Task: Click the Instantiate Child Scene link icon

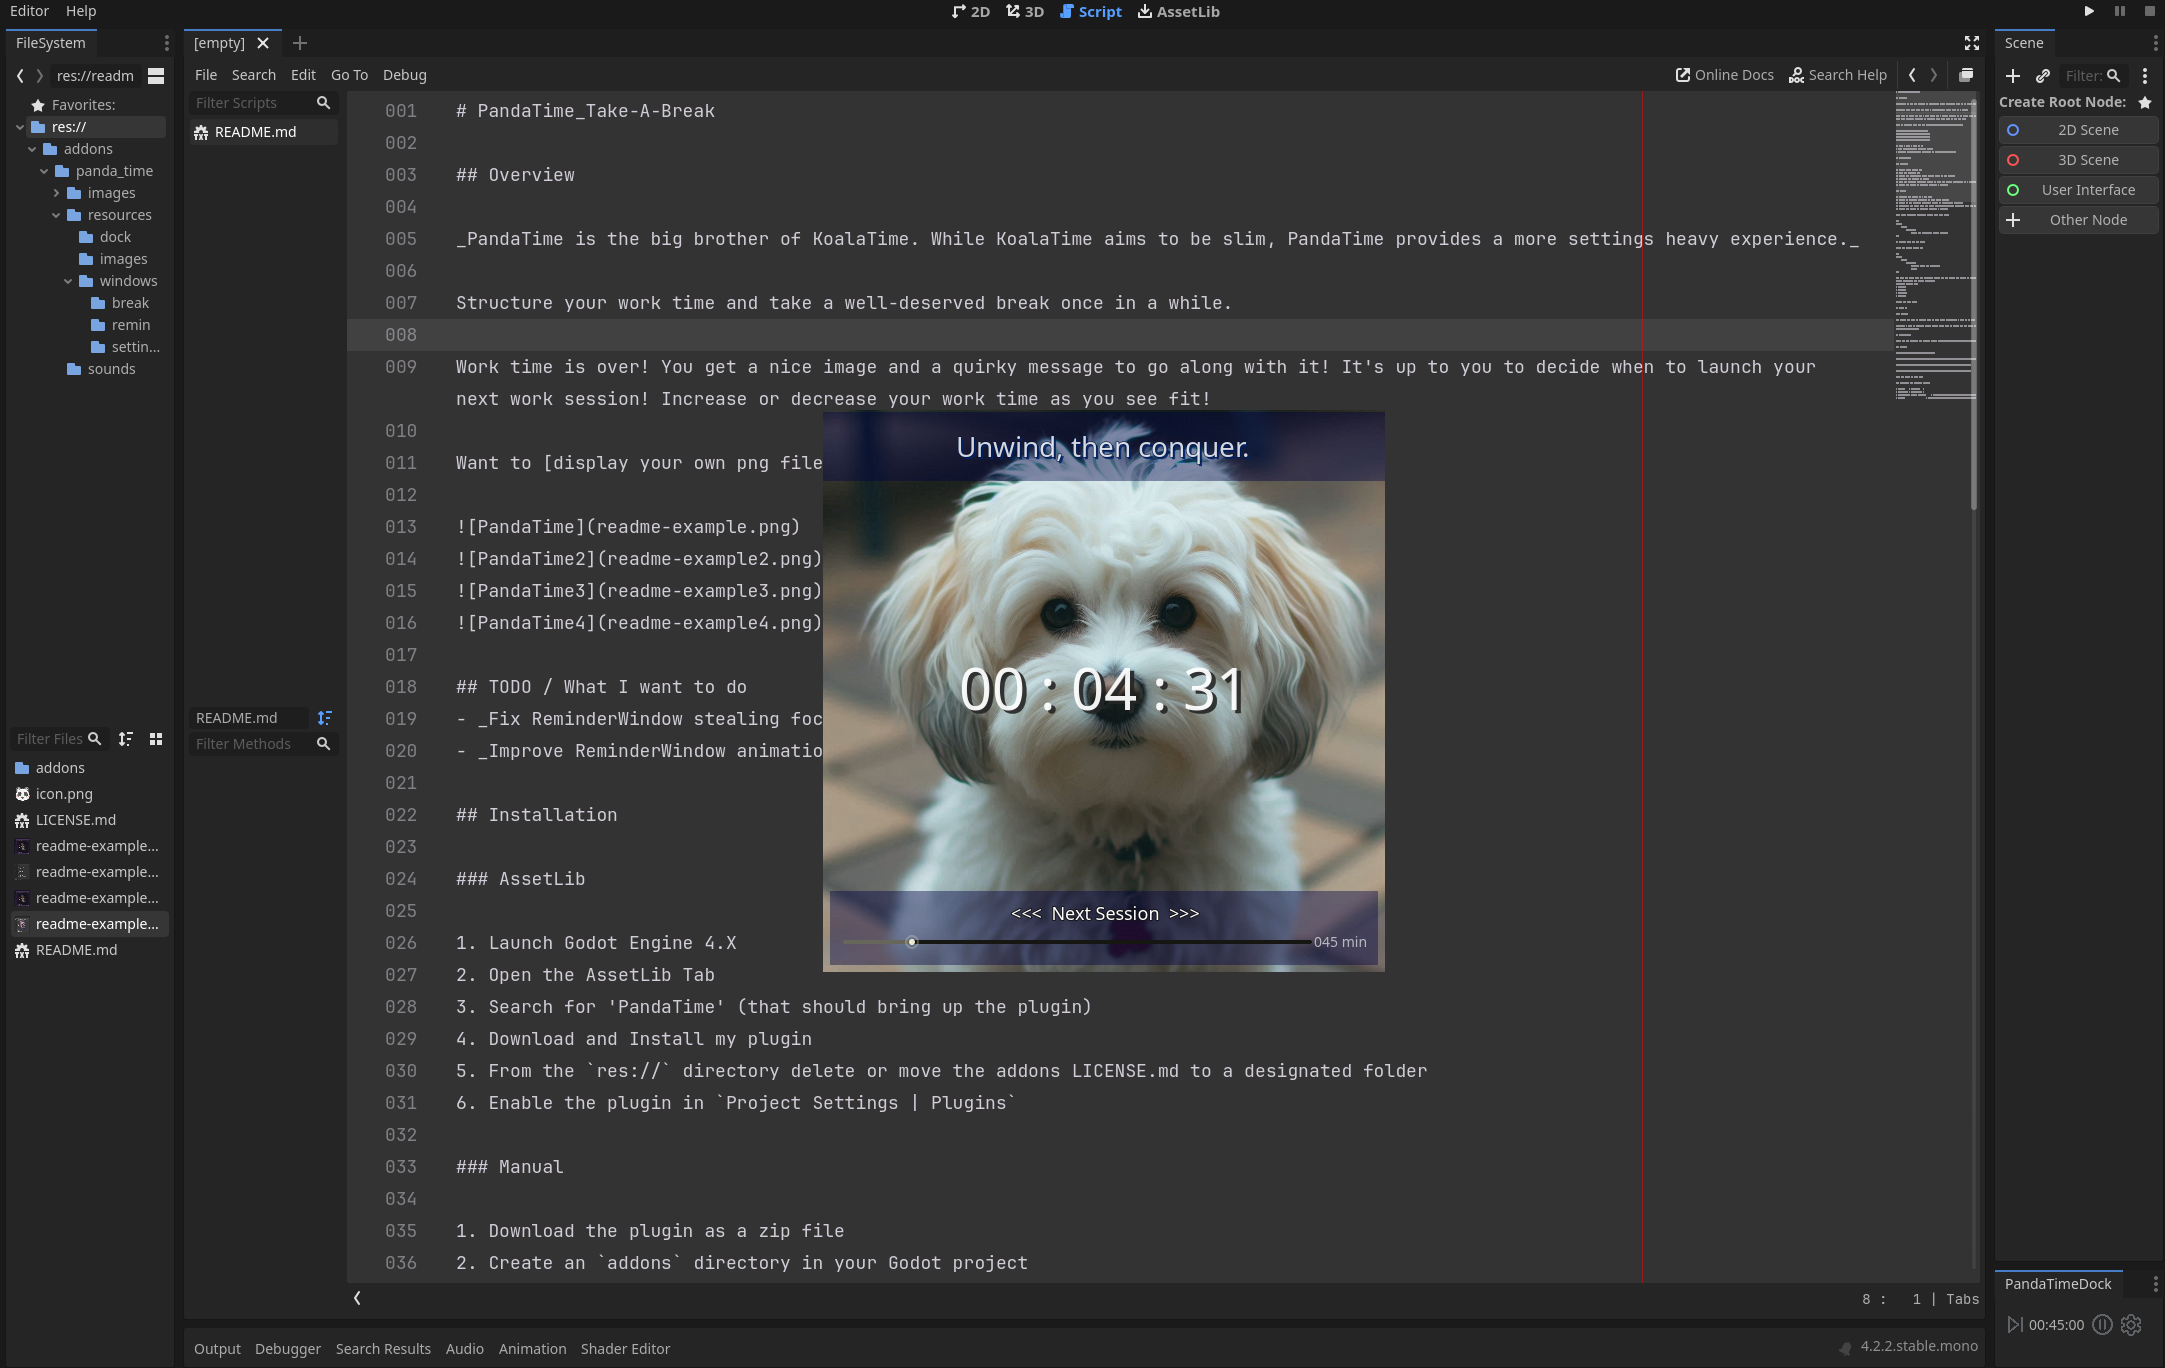Action: point(2043,76)
